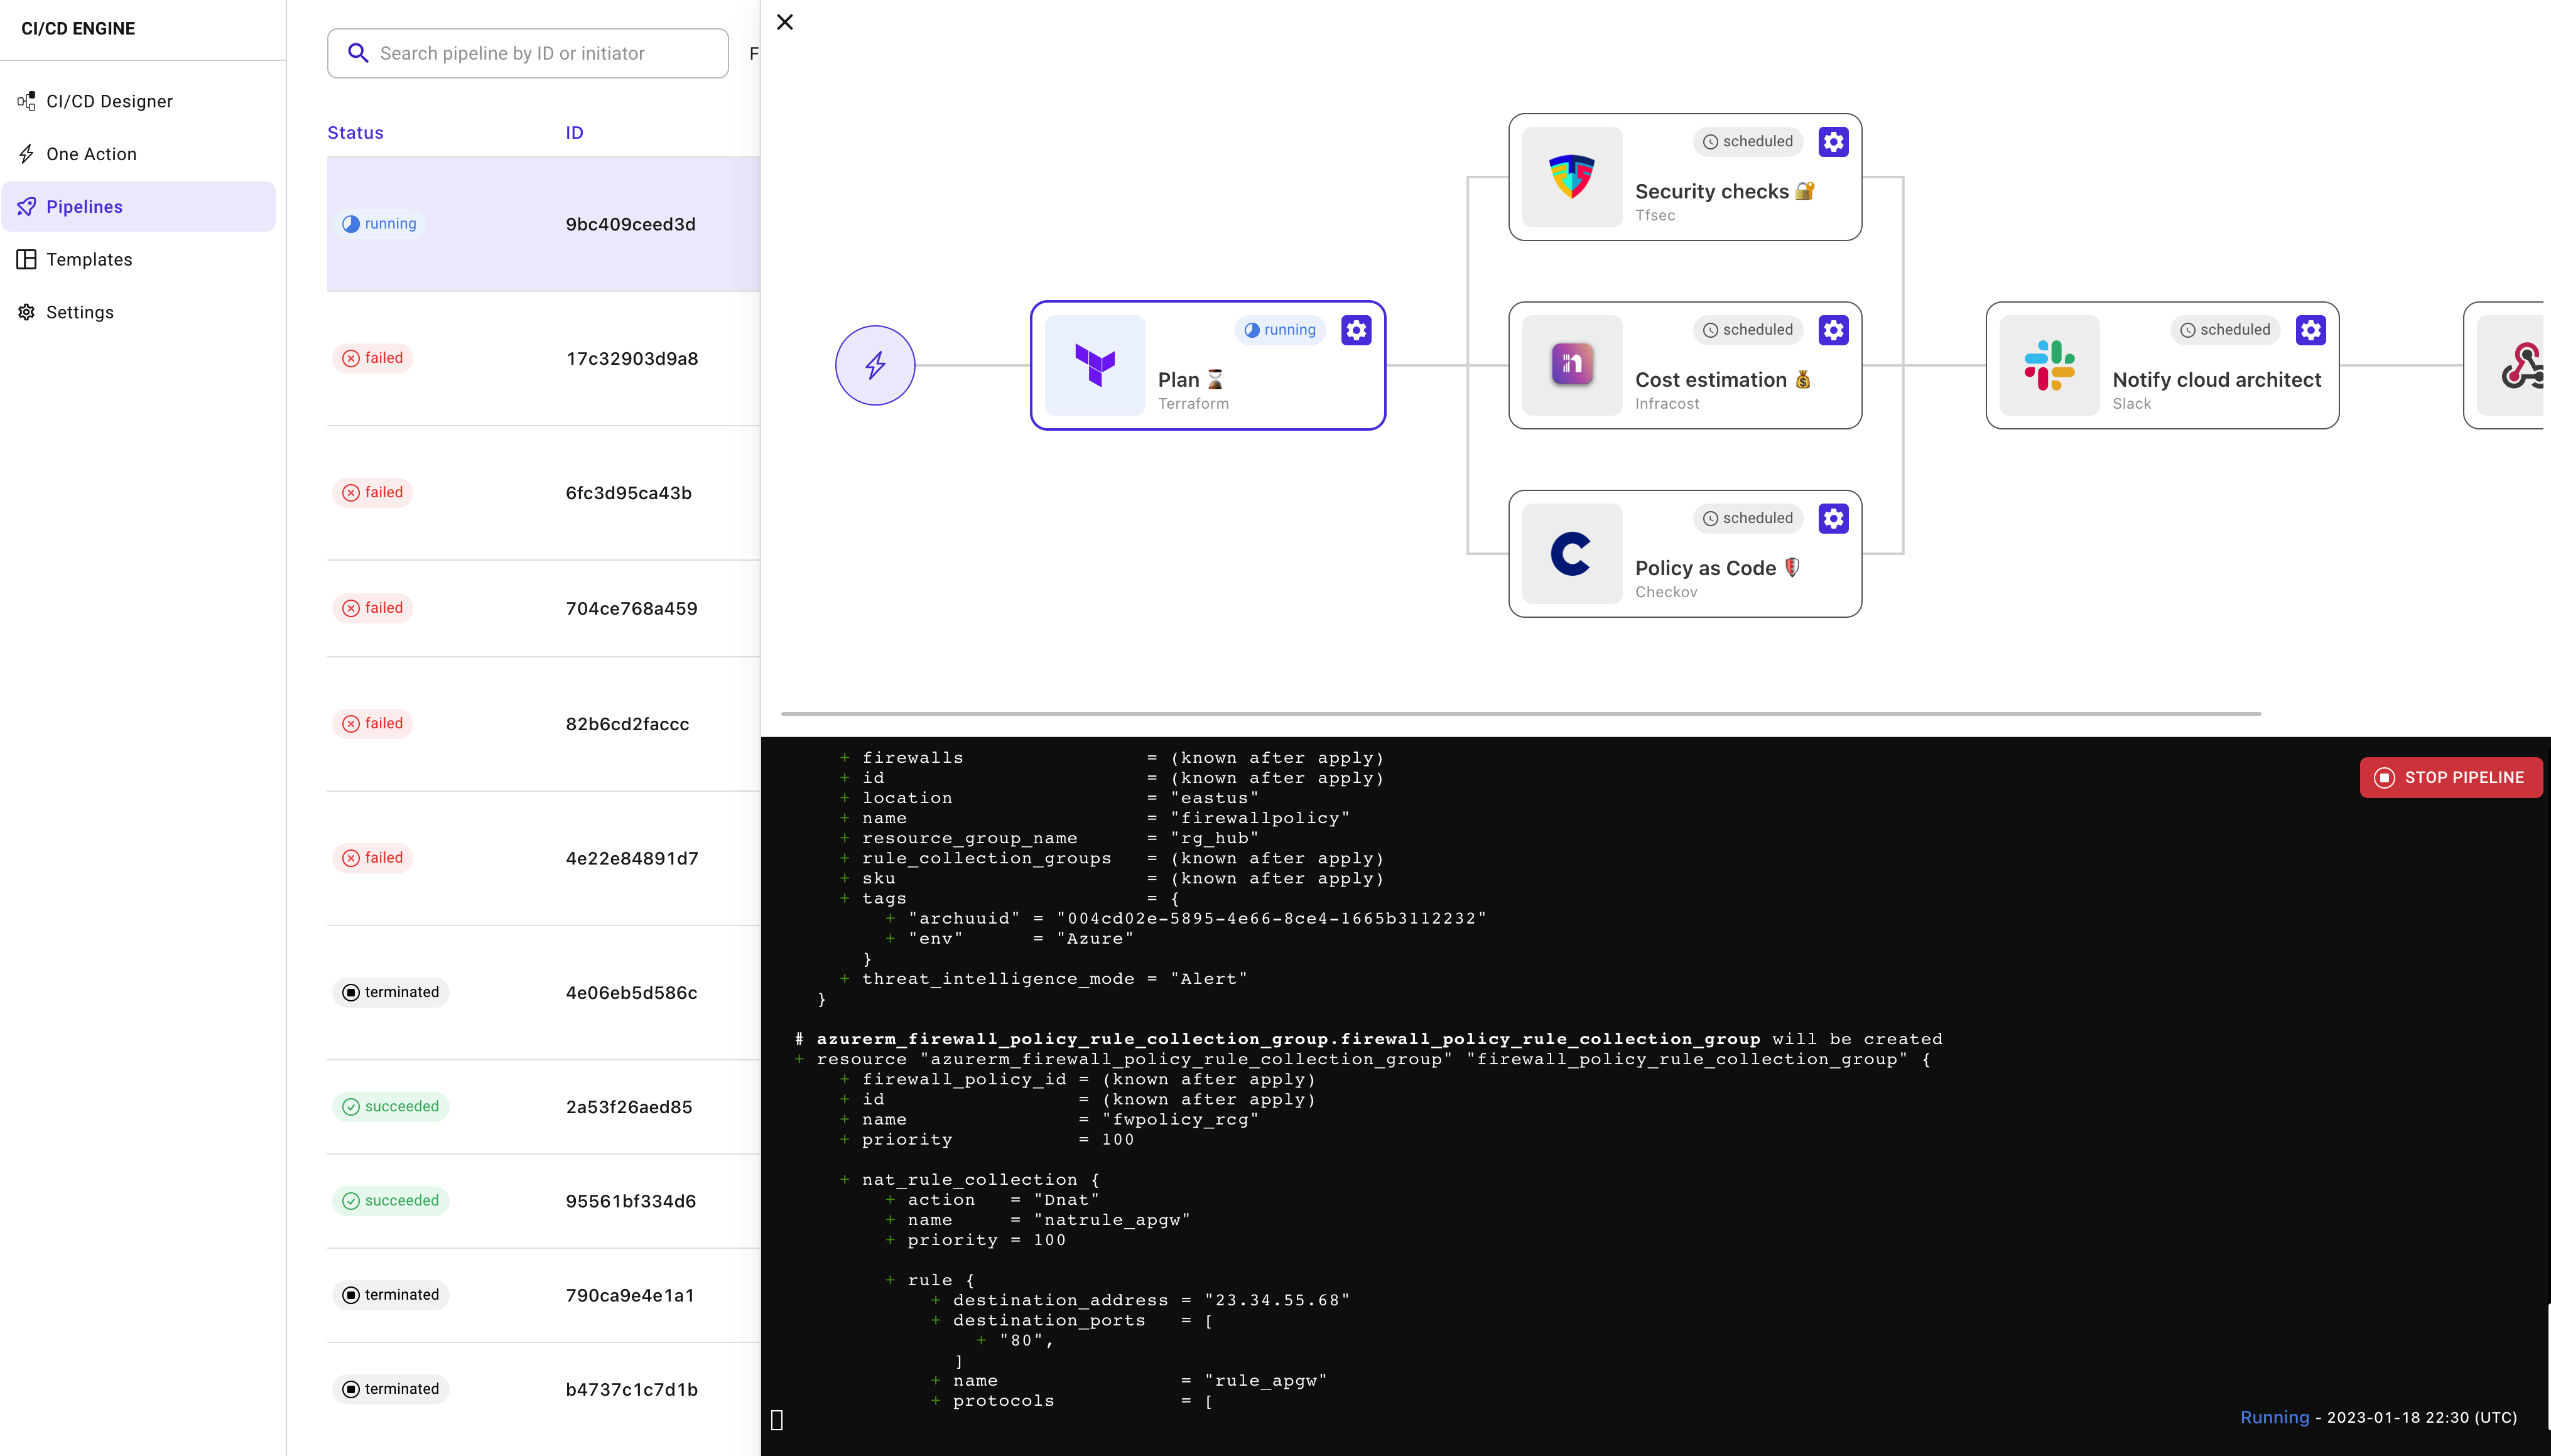2551x1456 pixels.
Task: Click the Templates icon in the sidebar
Action: (x=26, y=258)
